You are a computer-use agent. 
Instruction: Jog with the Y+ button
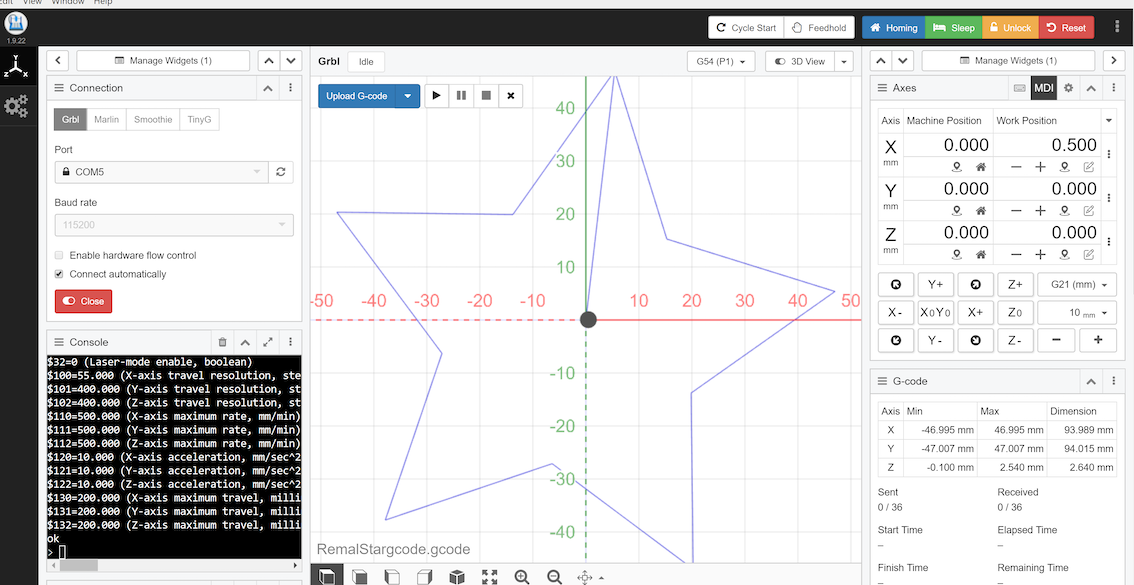(935, 285)
